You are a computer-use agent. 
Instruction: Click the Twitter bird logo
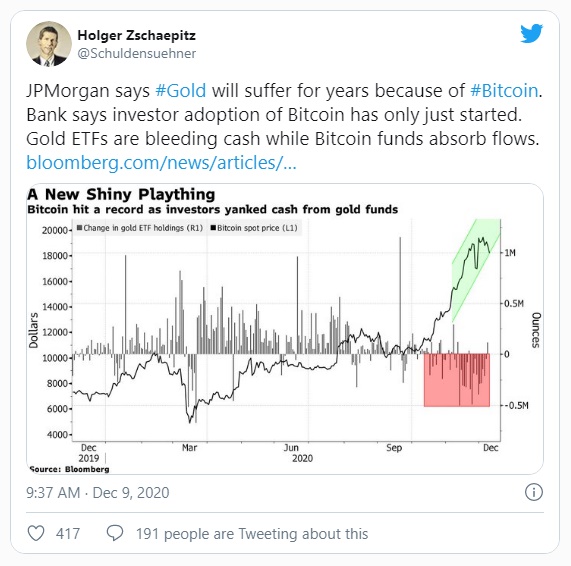531,34
